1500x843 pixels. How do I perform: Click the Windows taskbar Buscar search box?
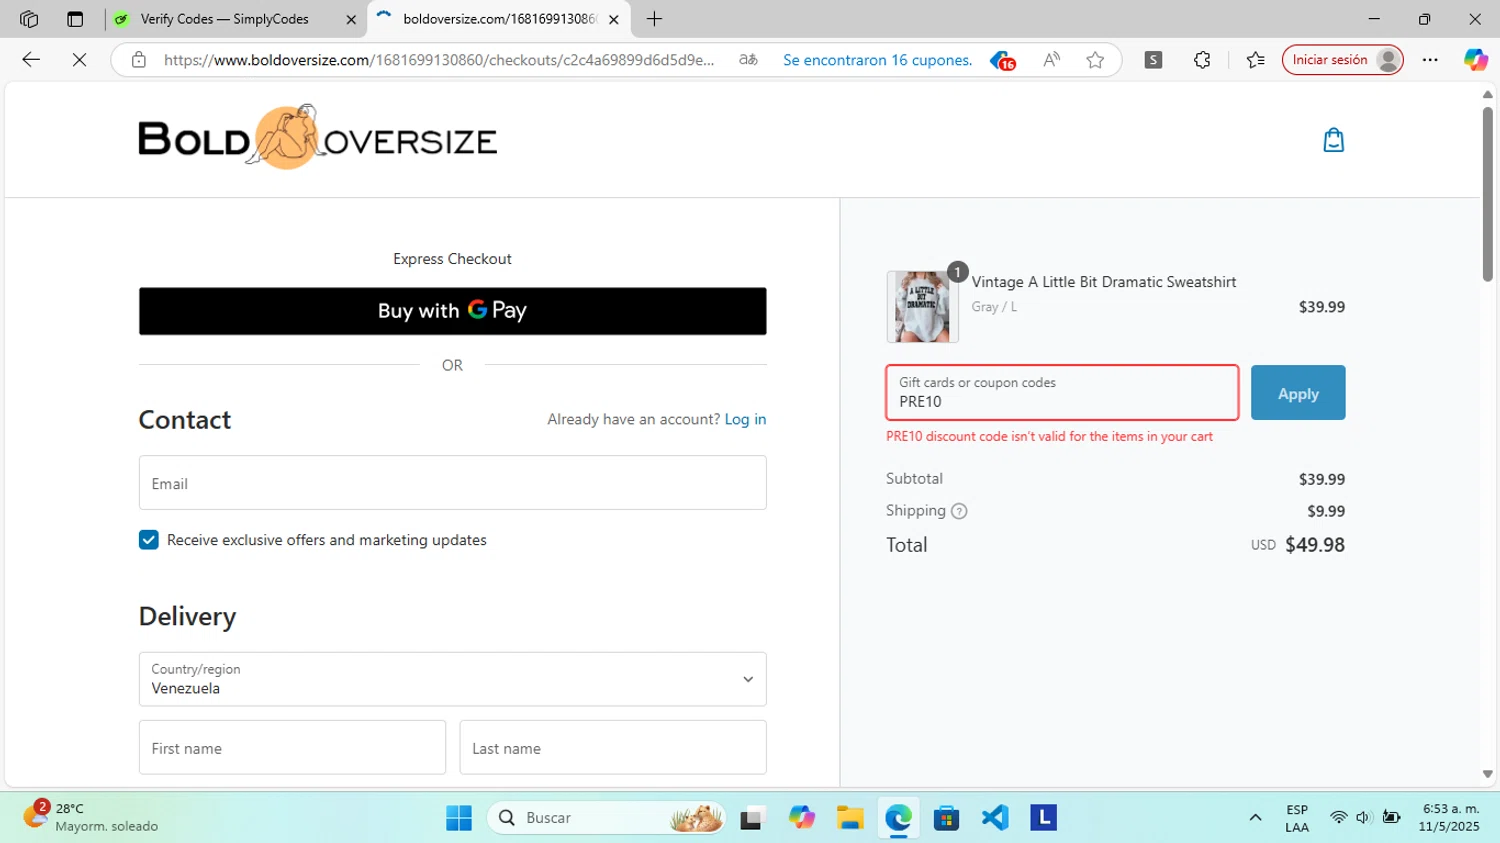click(606, 818)
